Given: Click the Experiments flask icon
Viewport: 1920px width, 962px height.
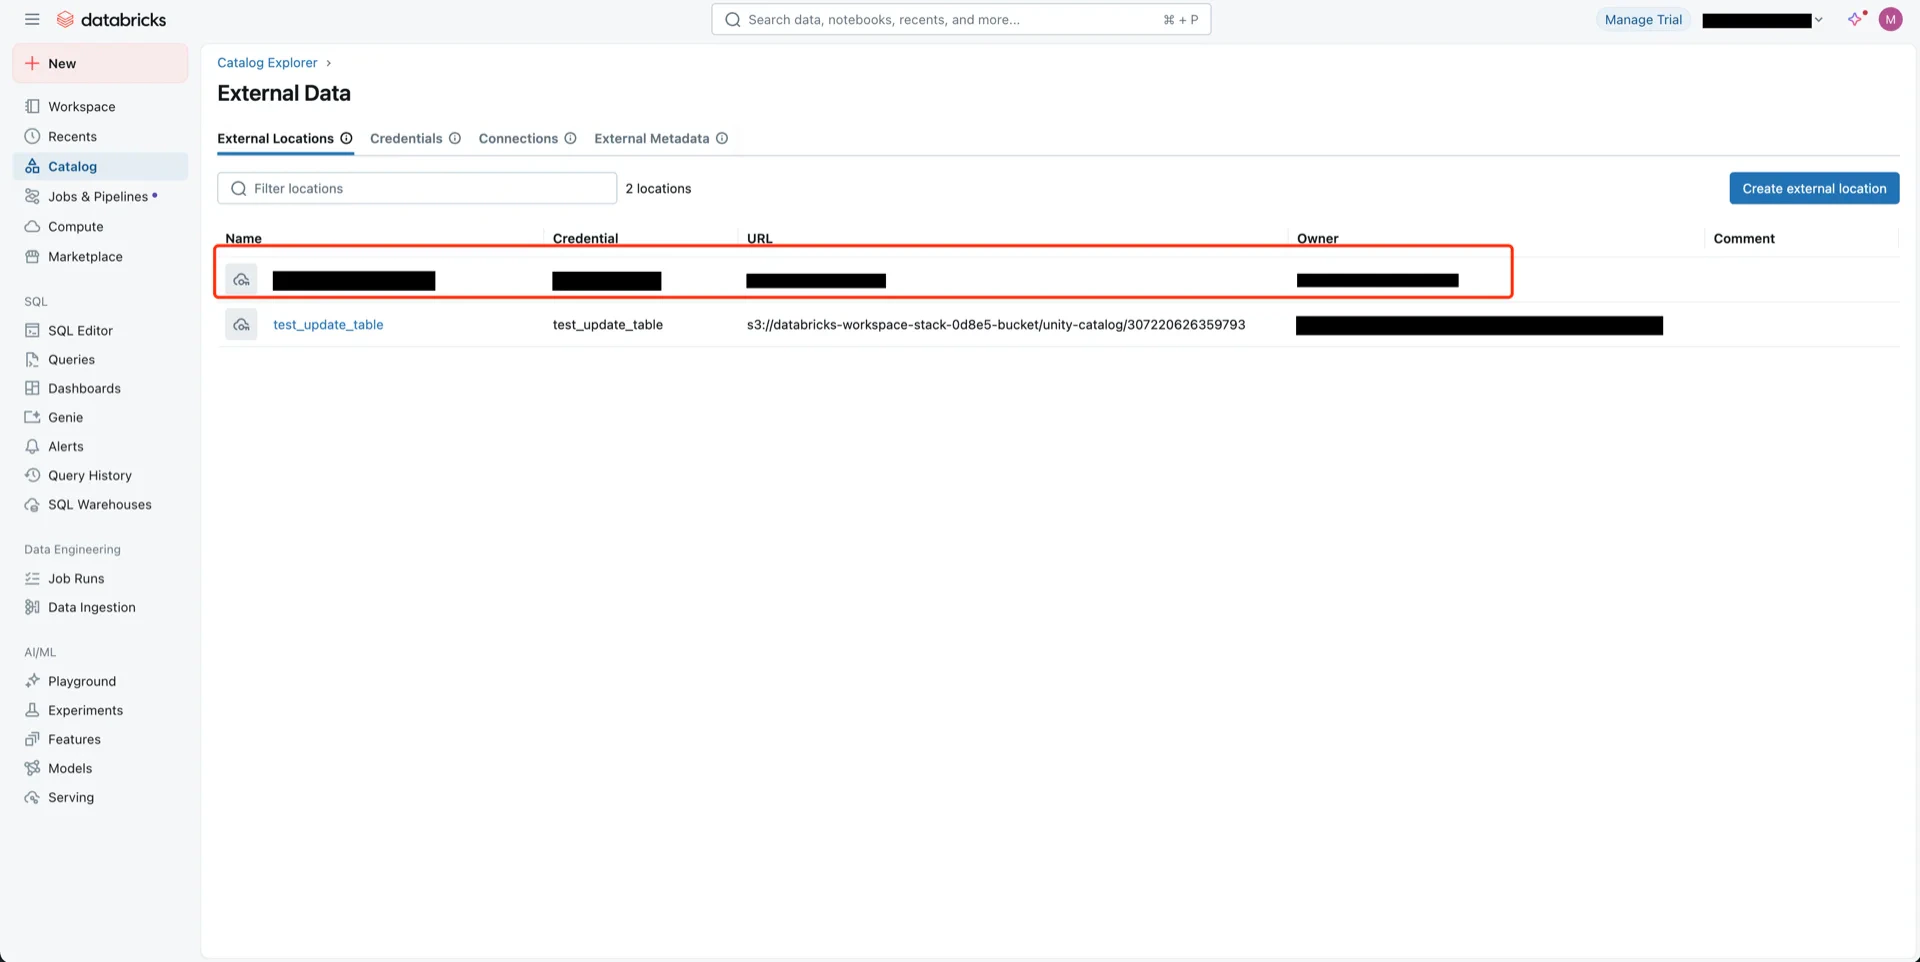Looking at the screenshot, I should [32, 710].
